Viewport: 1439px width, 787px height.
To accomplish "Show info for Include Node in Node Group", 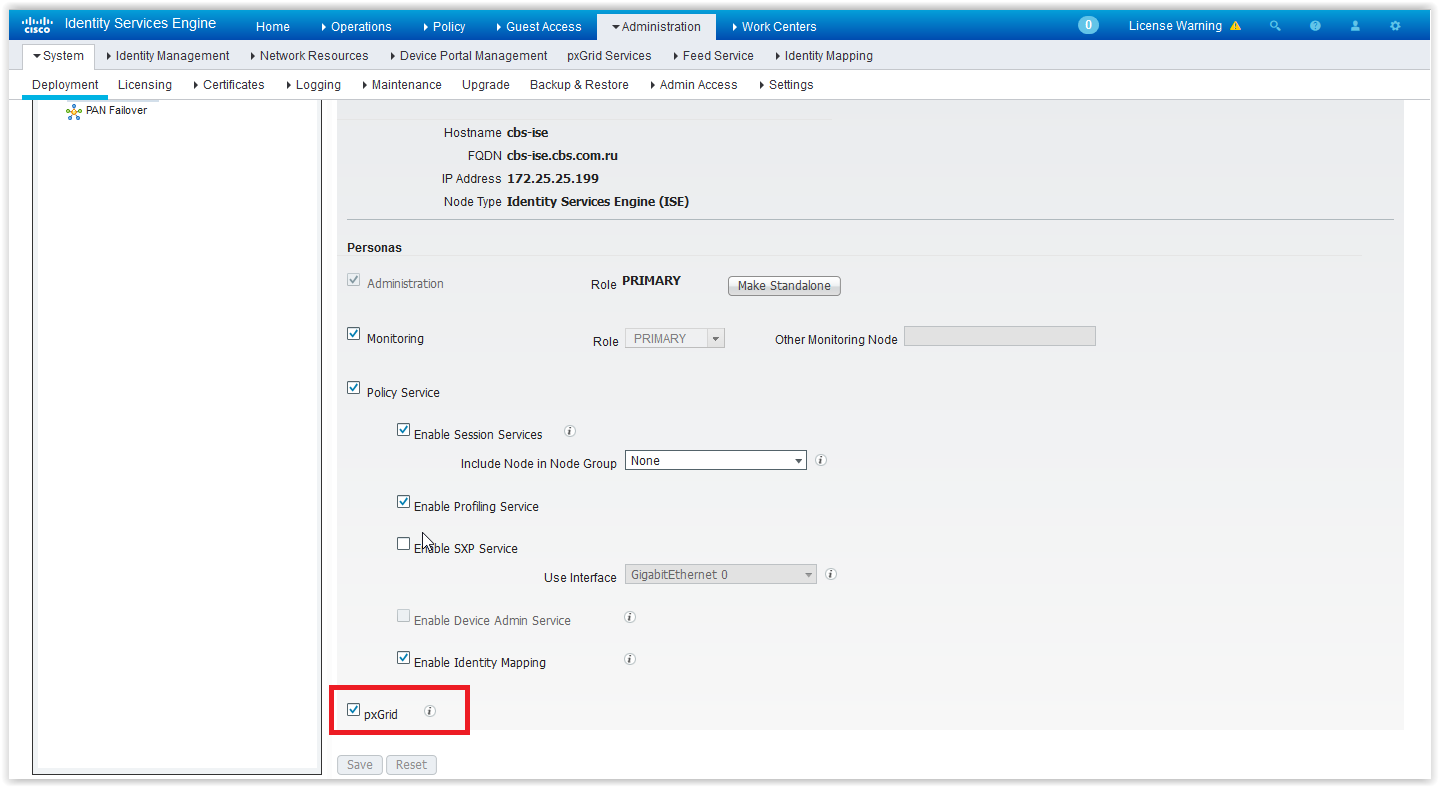I will (820, 460).
